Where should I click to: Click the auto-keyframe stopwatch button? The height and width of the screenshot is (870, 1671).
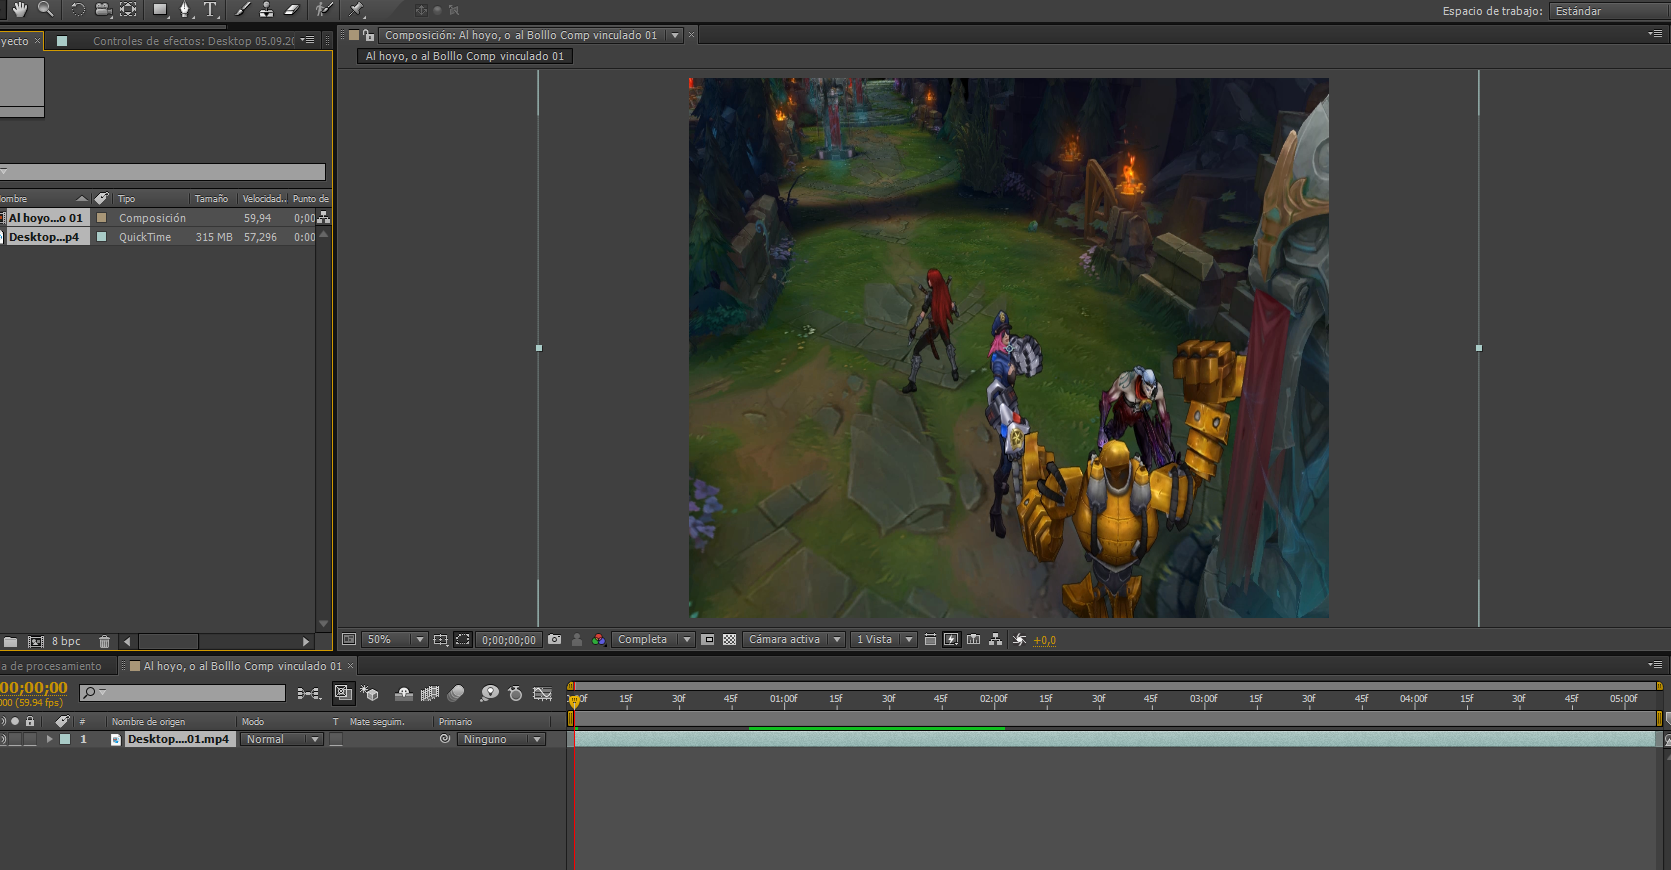coord(515,693)
